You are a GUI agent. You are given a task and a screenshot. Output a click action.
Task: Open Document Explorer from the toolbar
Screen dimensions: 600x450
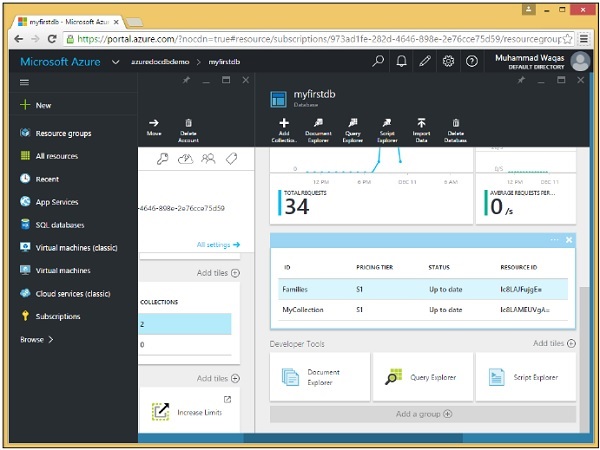point(318,130)
